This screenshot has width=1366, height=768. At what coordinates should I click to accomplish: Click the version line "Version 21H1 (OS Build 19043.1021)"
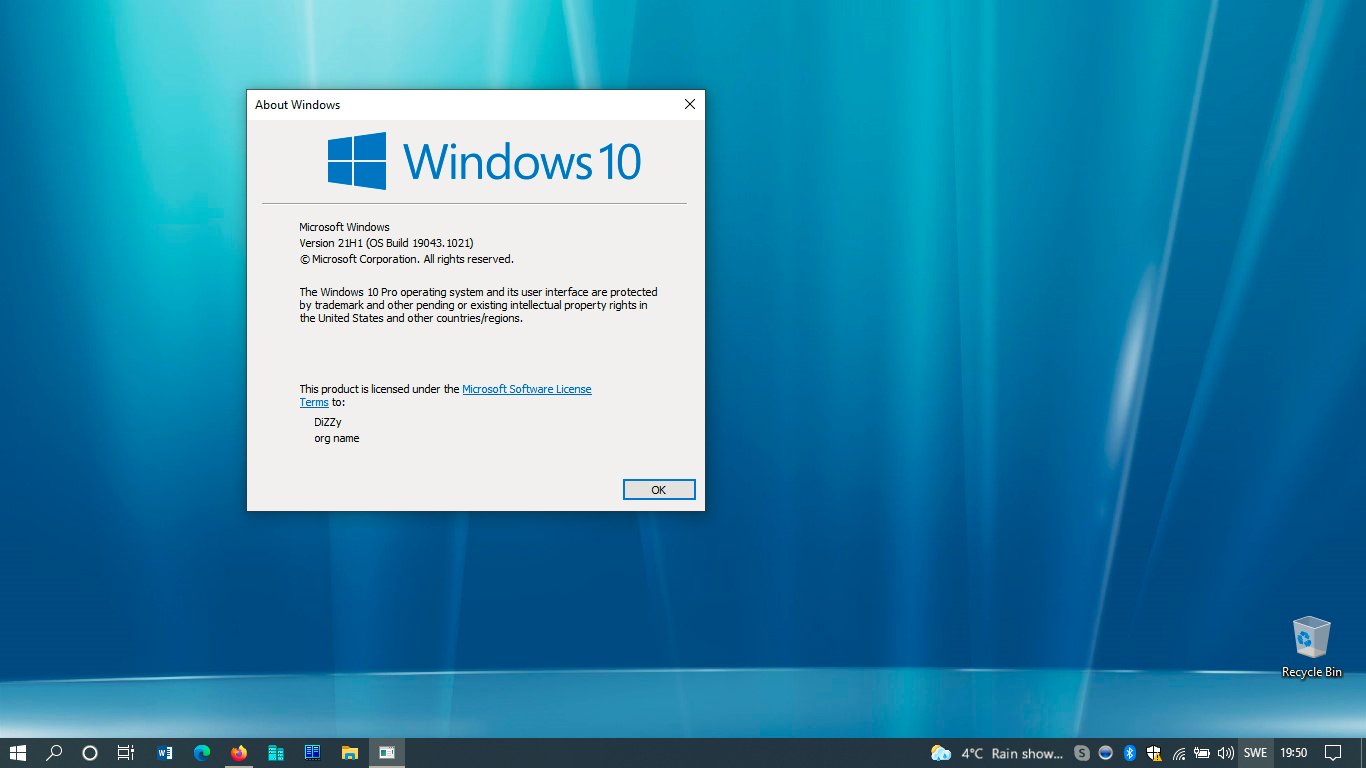(x=387, y=243)
